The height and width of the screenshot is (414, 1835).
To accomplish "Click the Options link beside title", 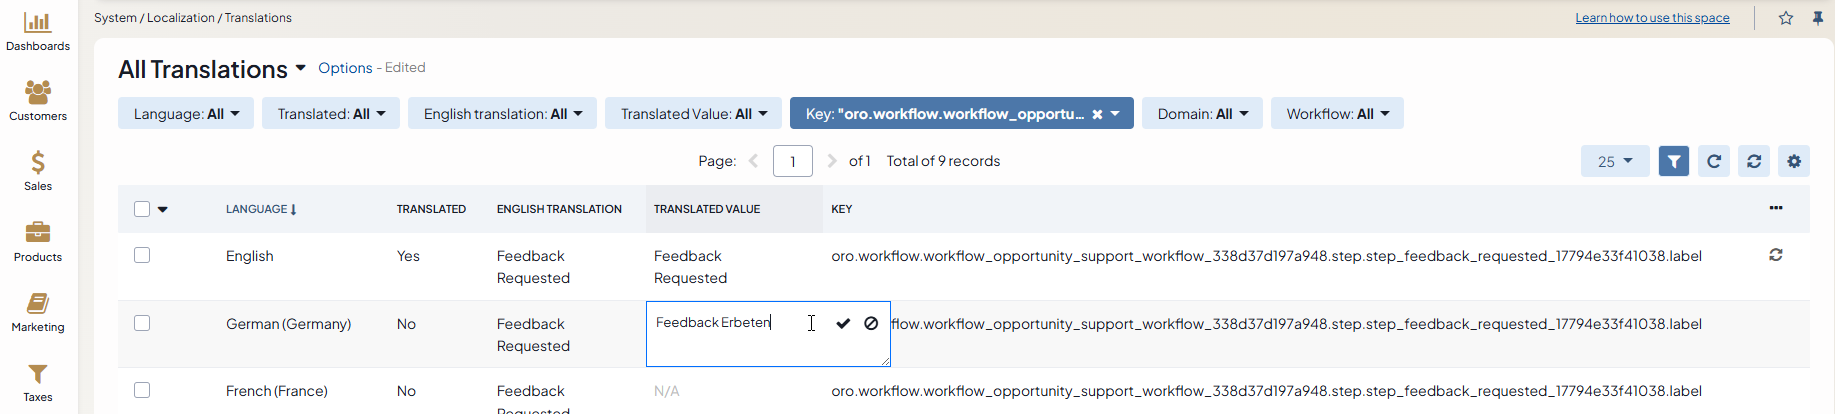I will [345, 68].
